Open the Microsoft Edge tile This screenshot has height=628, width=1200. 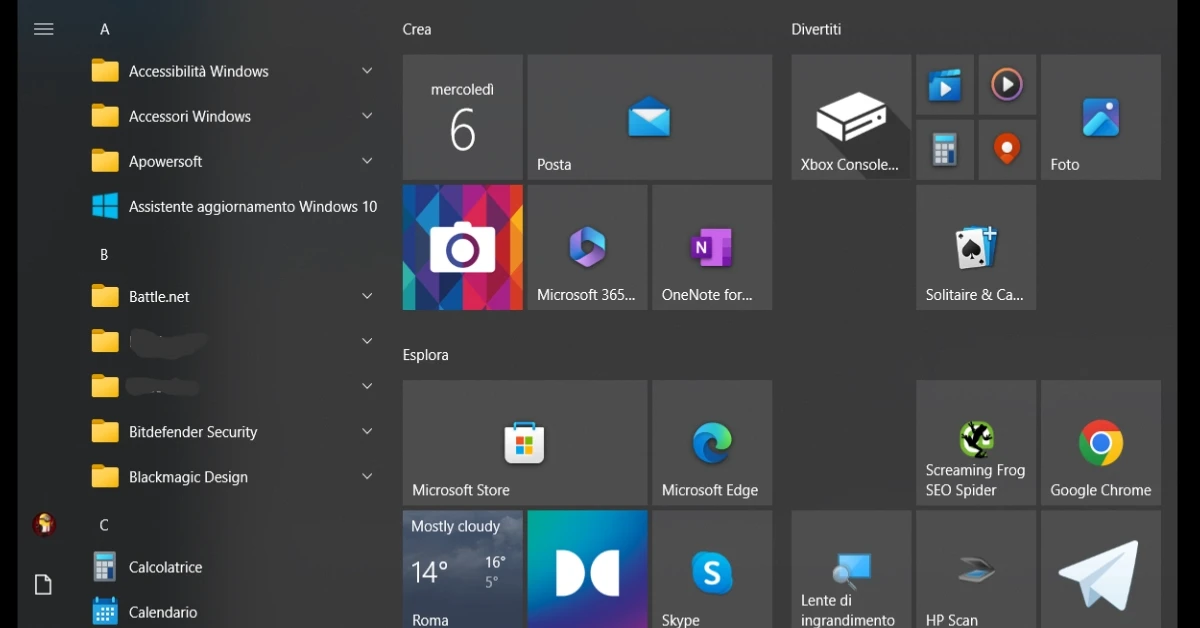[x=711, y=443]
